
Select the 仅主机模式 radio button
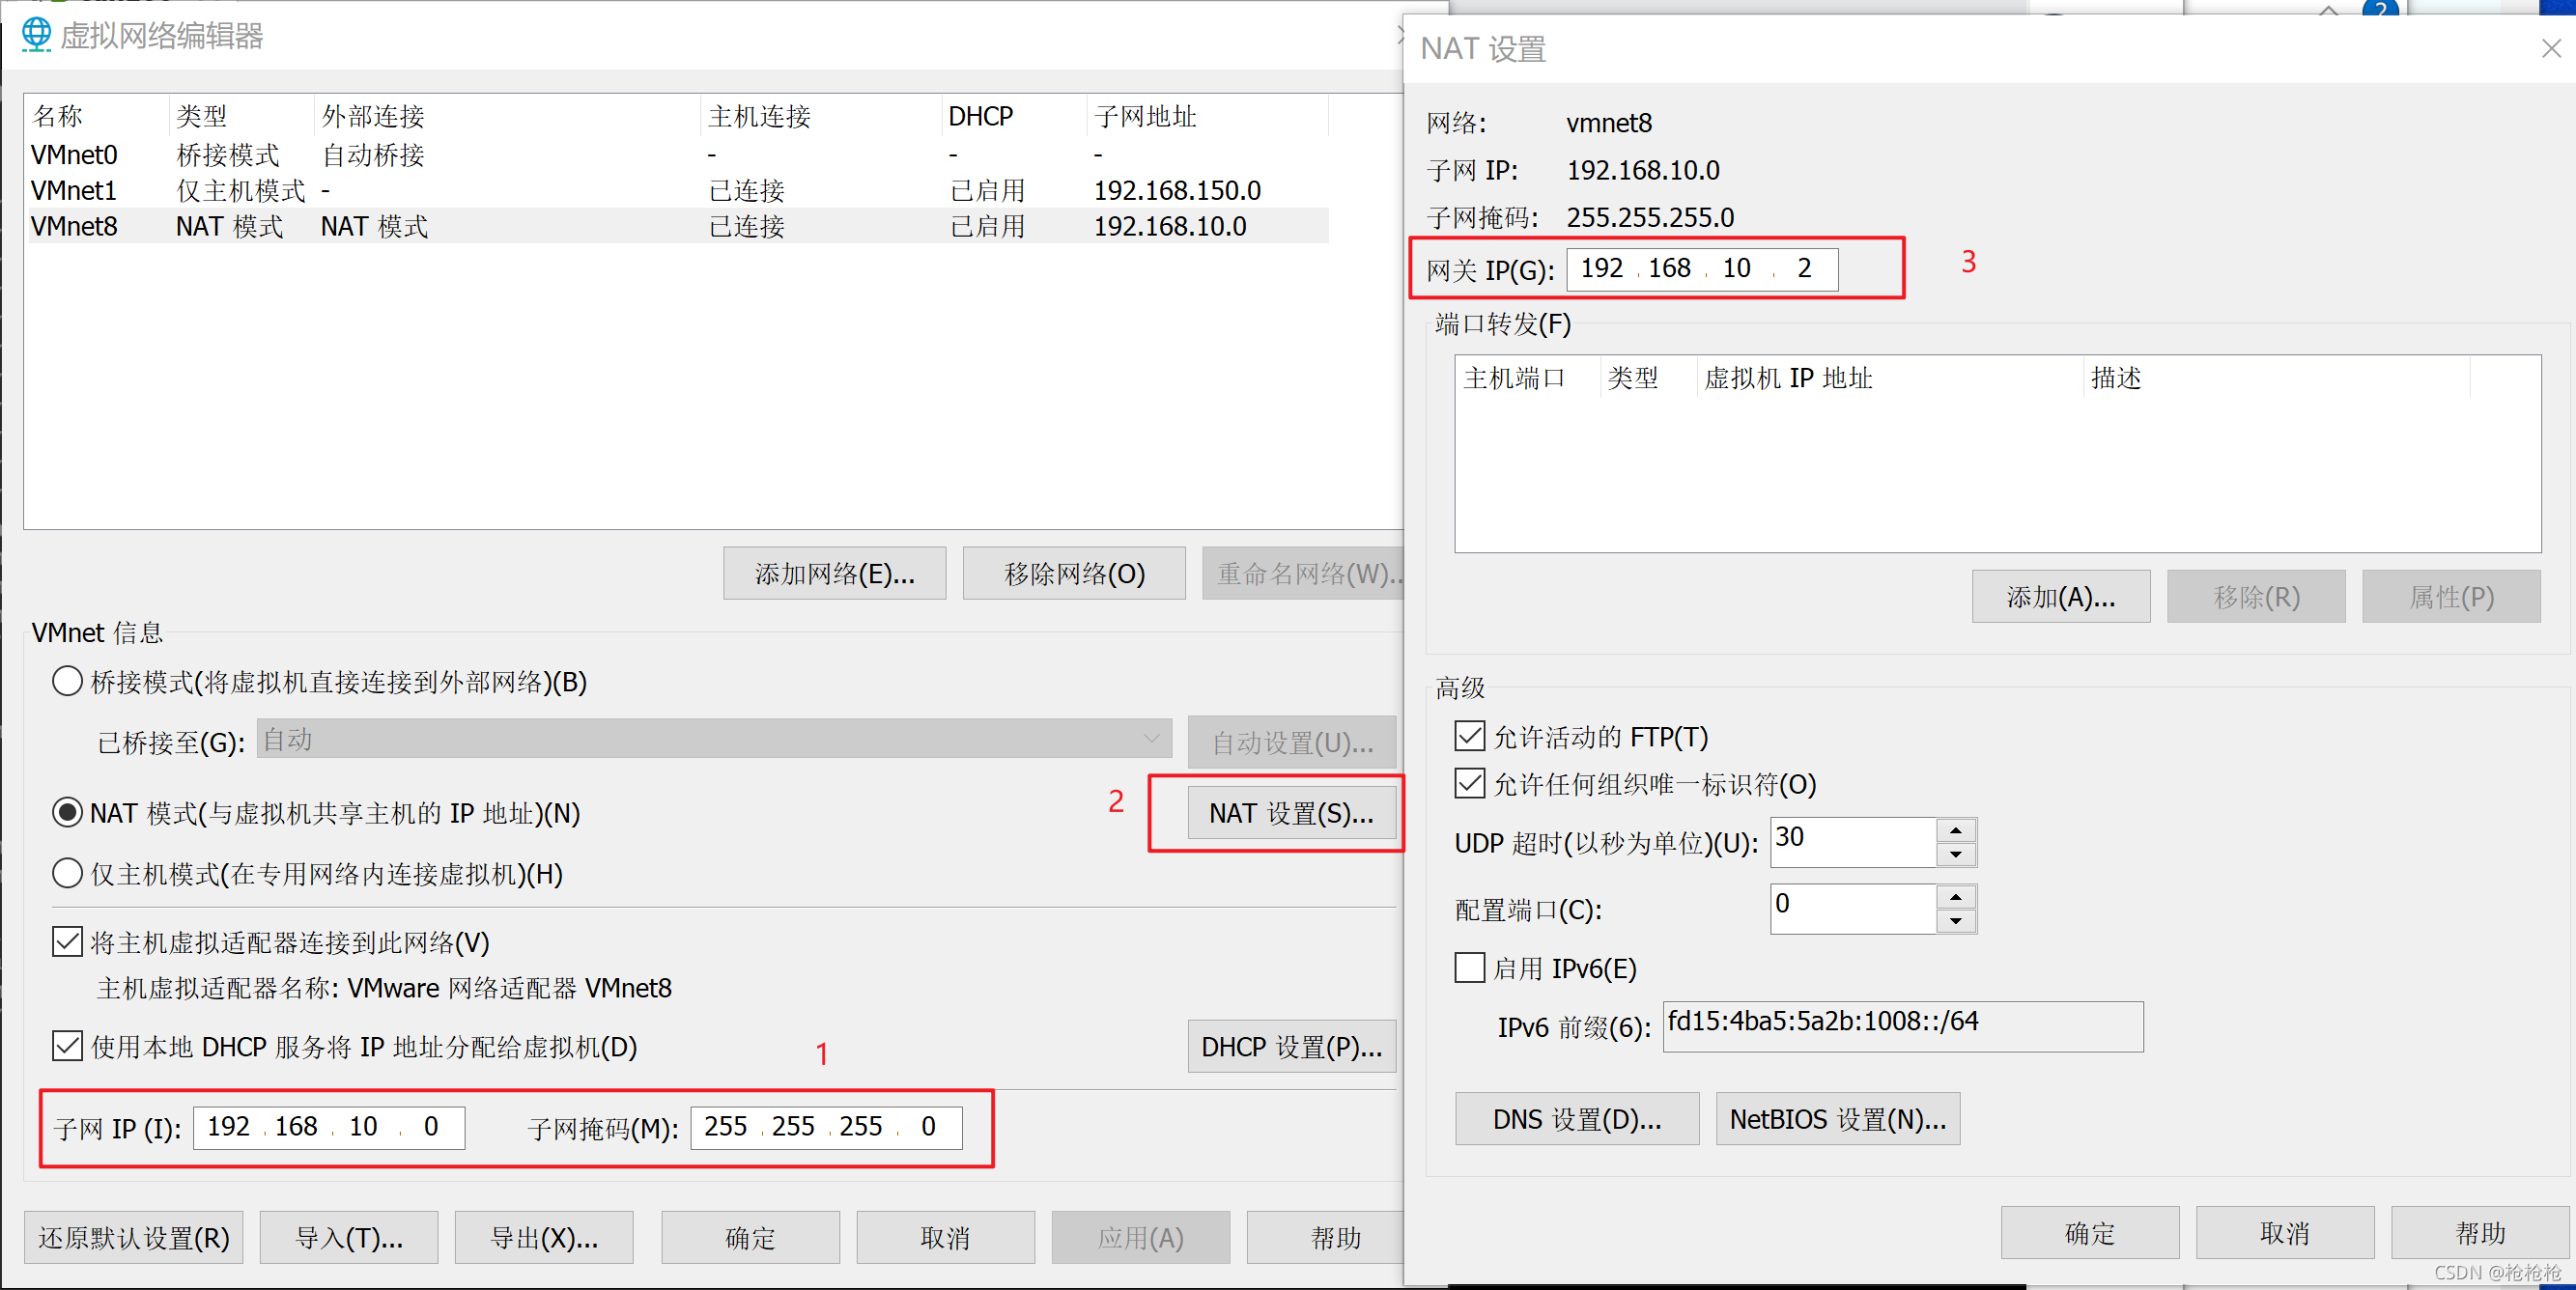67,874
